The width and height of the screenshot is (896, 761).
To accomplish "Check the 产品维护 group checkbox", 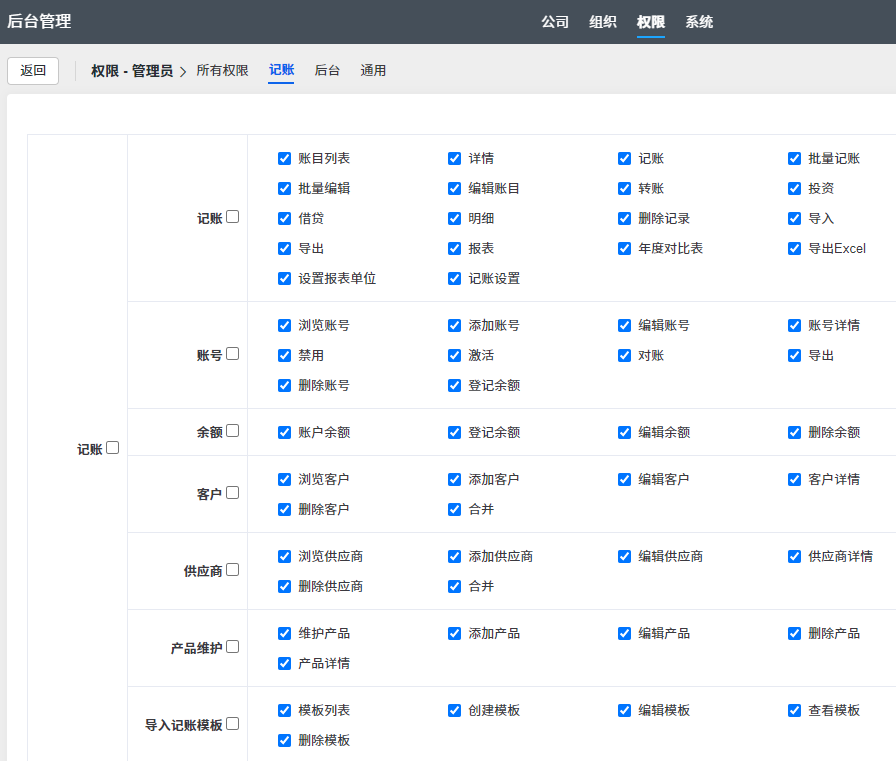I will 233,646.
